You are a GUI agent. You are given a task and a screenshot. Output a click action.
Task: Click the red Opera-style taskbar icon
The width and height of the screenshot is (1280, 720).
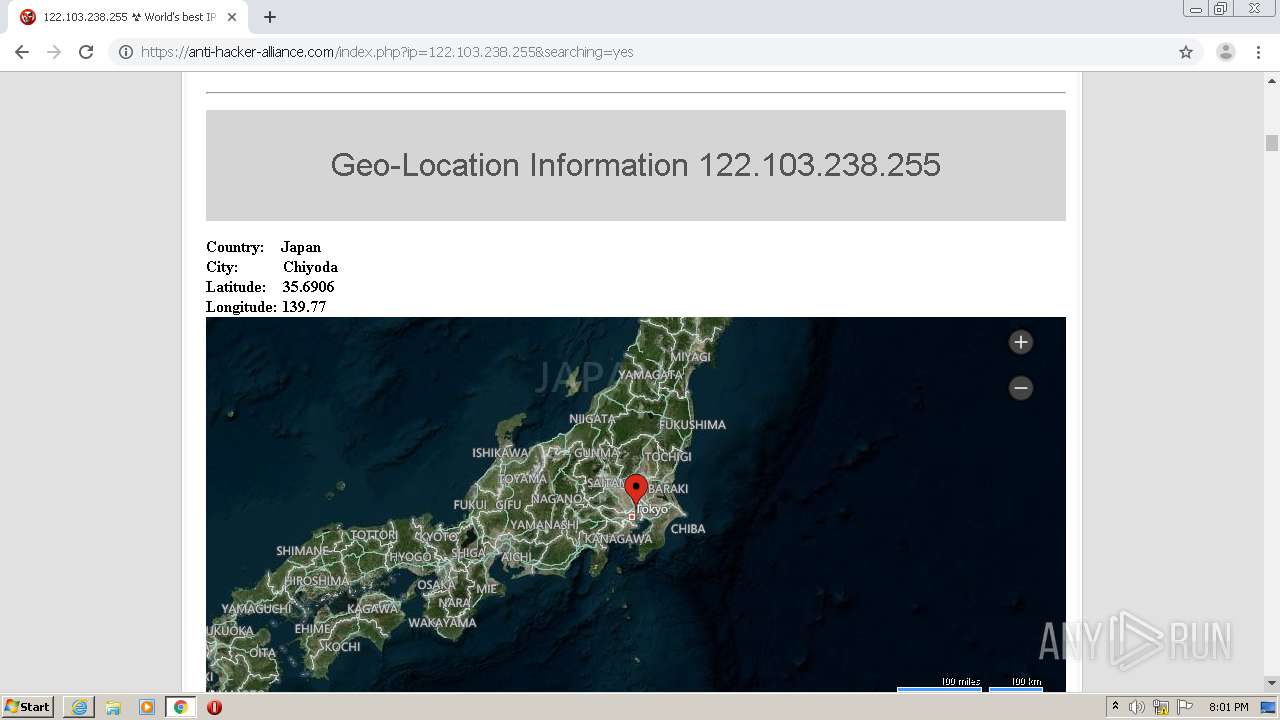tap(214, 707)
